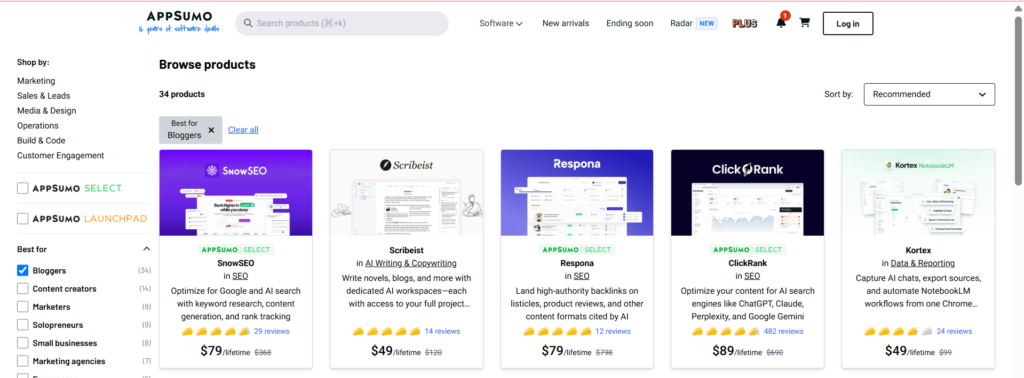Viewport: 1024px width, 378px height.
Task: Open the Scribeist product title
Action: tap(406, 250)
